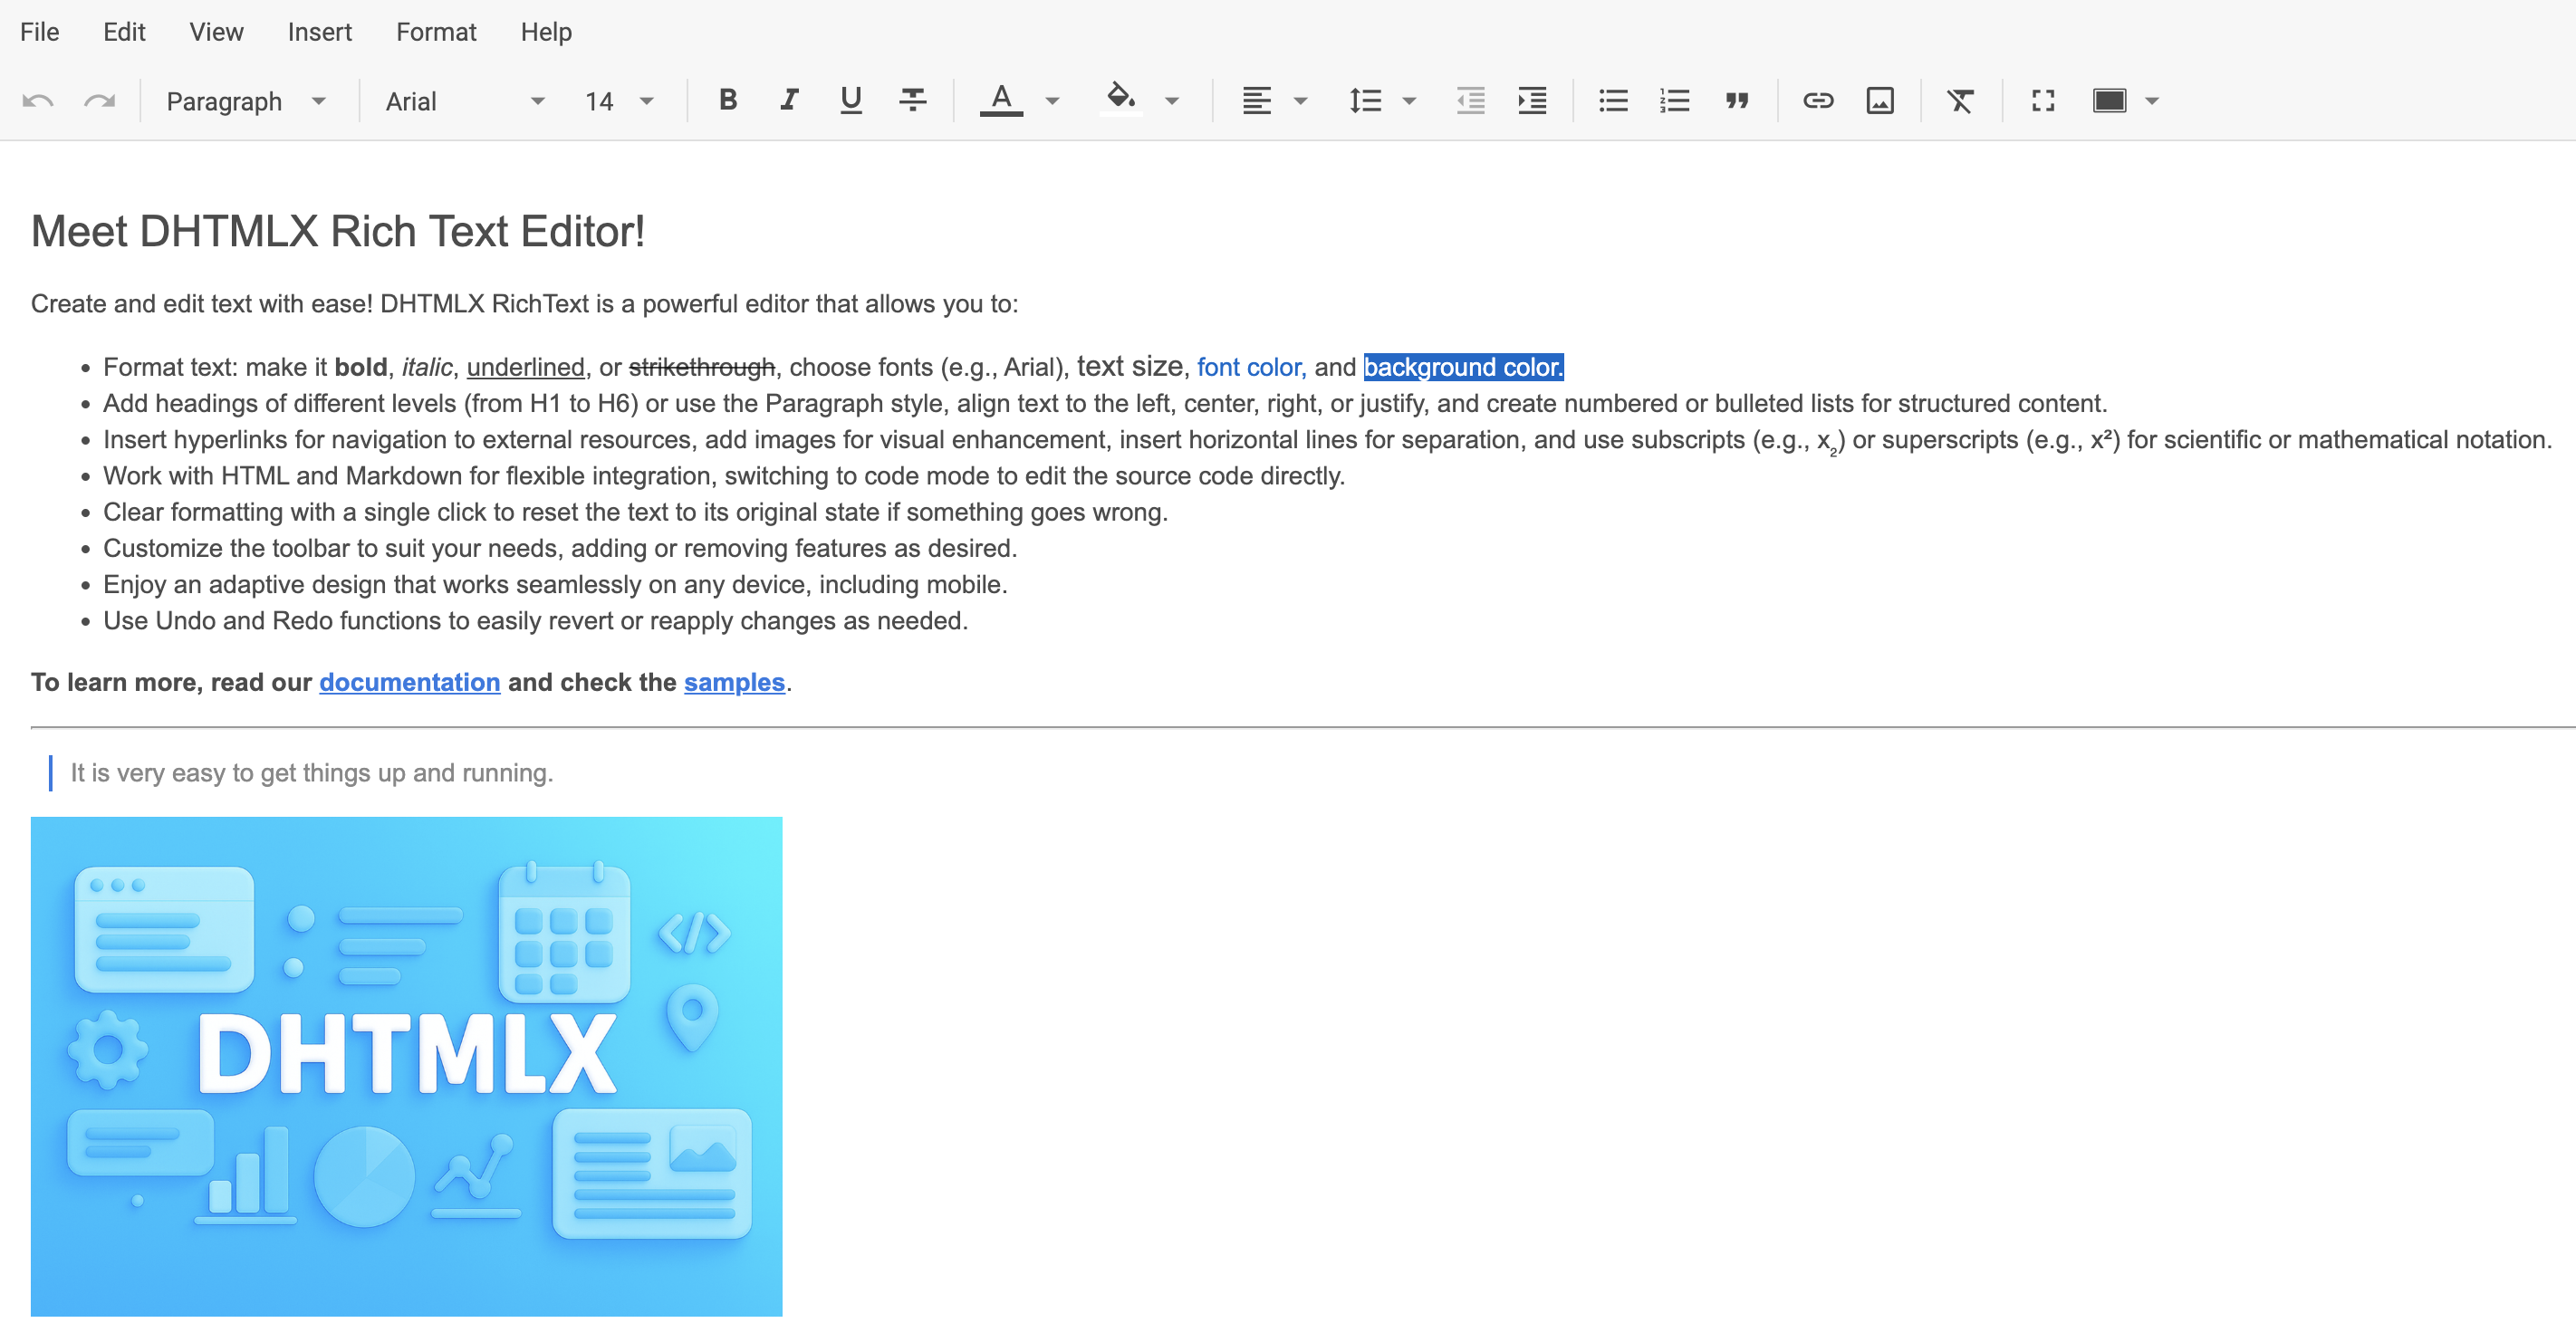Click the bullet starting 'Work with HTML and Markdown'
This screenshot has width=2576, height=1342.
[724, 476]
